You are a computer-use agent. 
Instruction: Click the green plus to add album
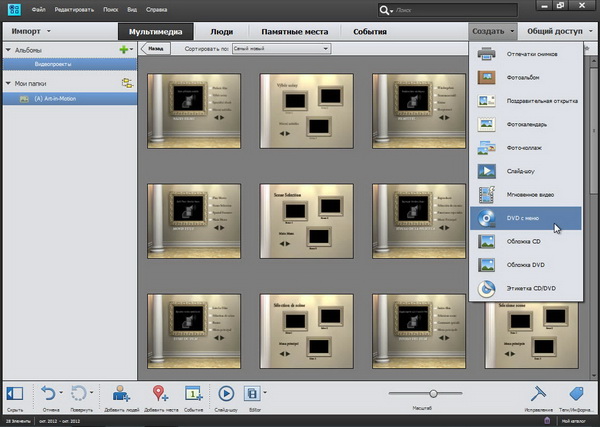click(122, 49)
